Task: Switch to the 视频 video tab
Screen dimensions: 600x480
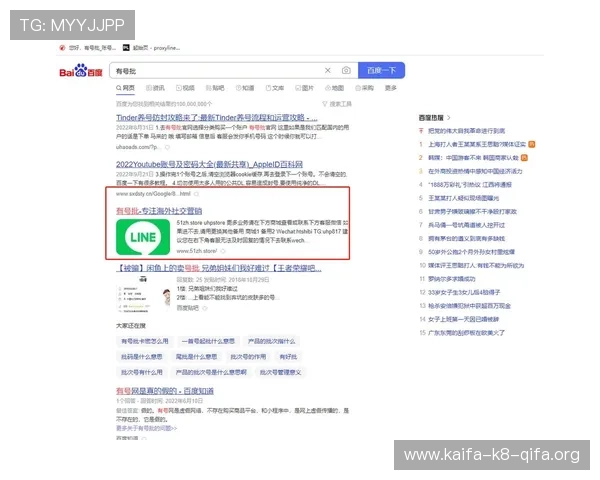Action: click(185, 88)
